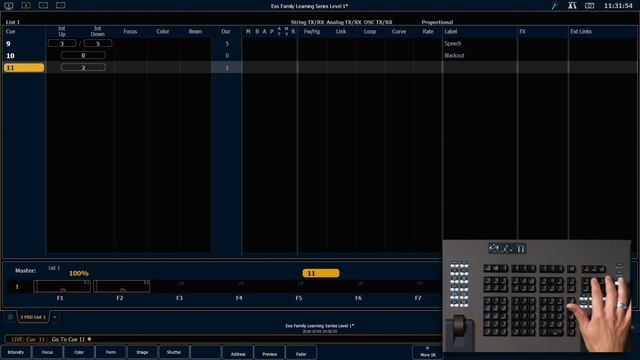This screenshot has width=640, height=360.
Task: Click the Address softkey
Action: click(238, 353)
